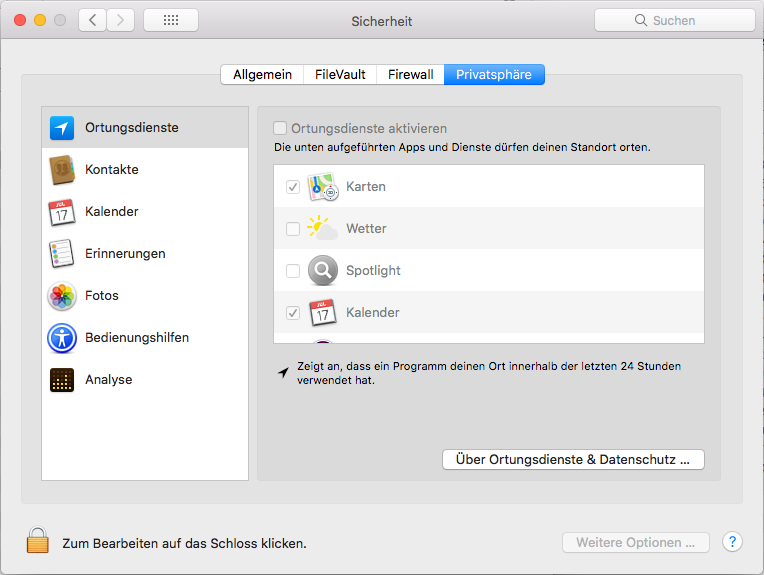Select the Erinnerungen list icon
Image resolution: width=764 pixels, height=575 pixels.
point(61,253)
